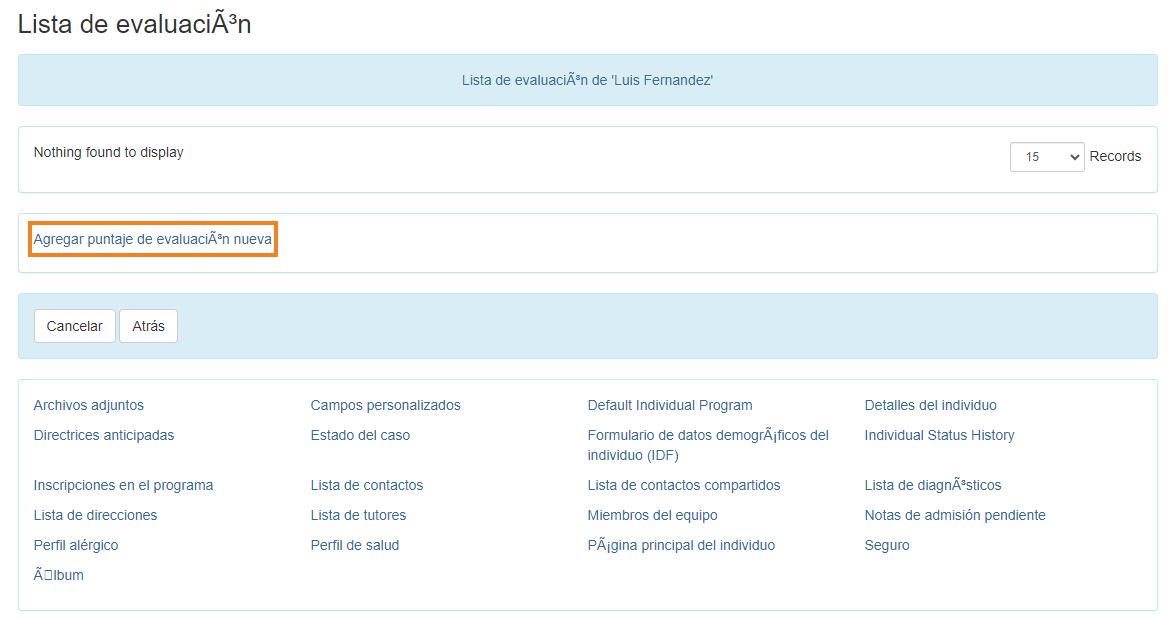Open Notas de admisión pendiente link
This screenshot has height=620, width=1175.
[955, 515]
